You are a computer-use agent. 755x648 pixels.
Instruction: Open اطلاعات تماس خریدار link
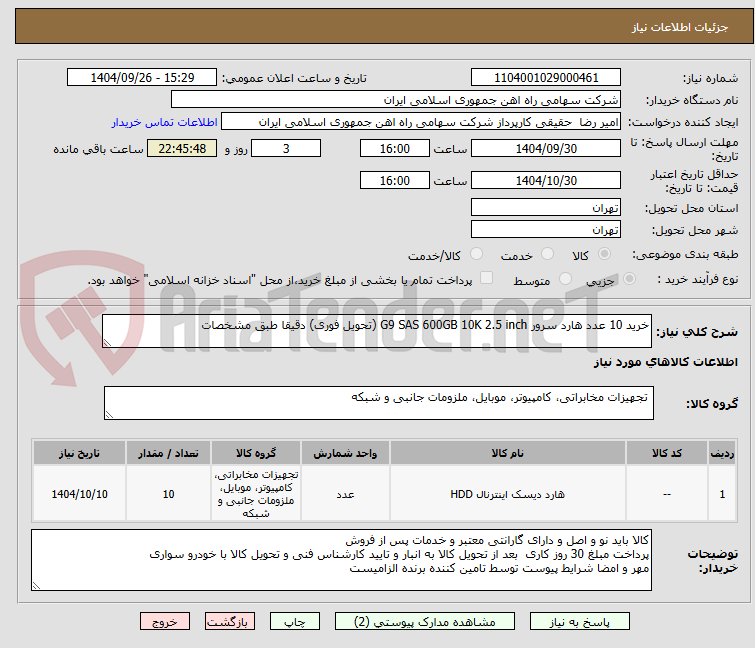pos(165,122)
